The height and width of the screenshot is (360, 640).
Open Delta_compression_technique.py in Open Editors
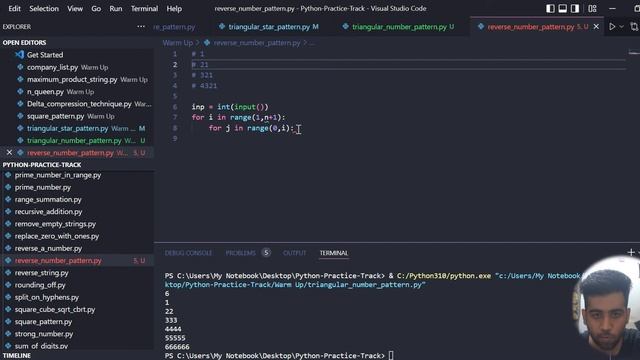click(79, 104)
